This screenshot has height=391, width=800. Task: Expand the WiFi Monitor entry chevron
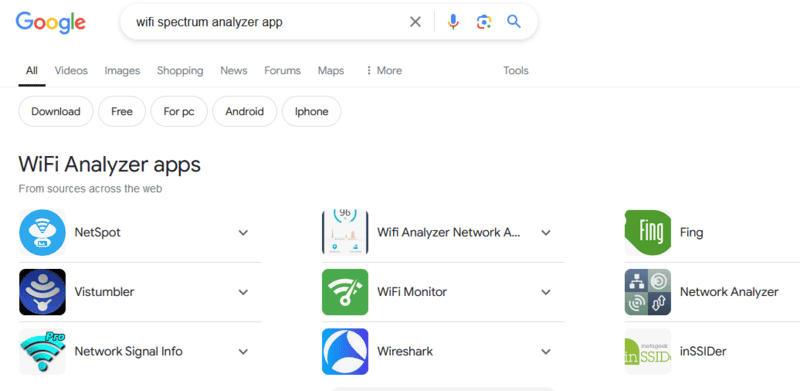(x=546, y=292)
